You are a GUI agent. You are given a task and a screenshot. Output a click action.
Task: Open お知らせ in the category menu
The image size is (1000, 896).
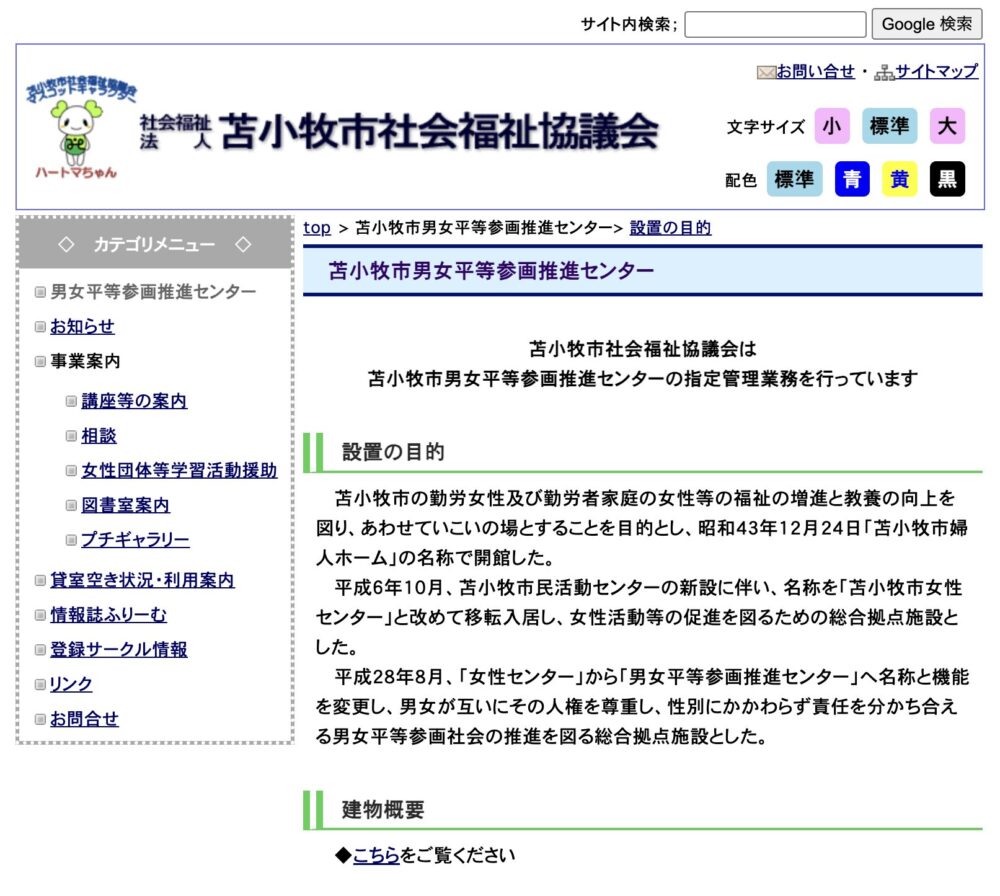82,327
